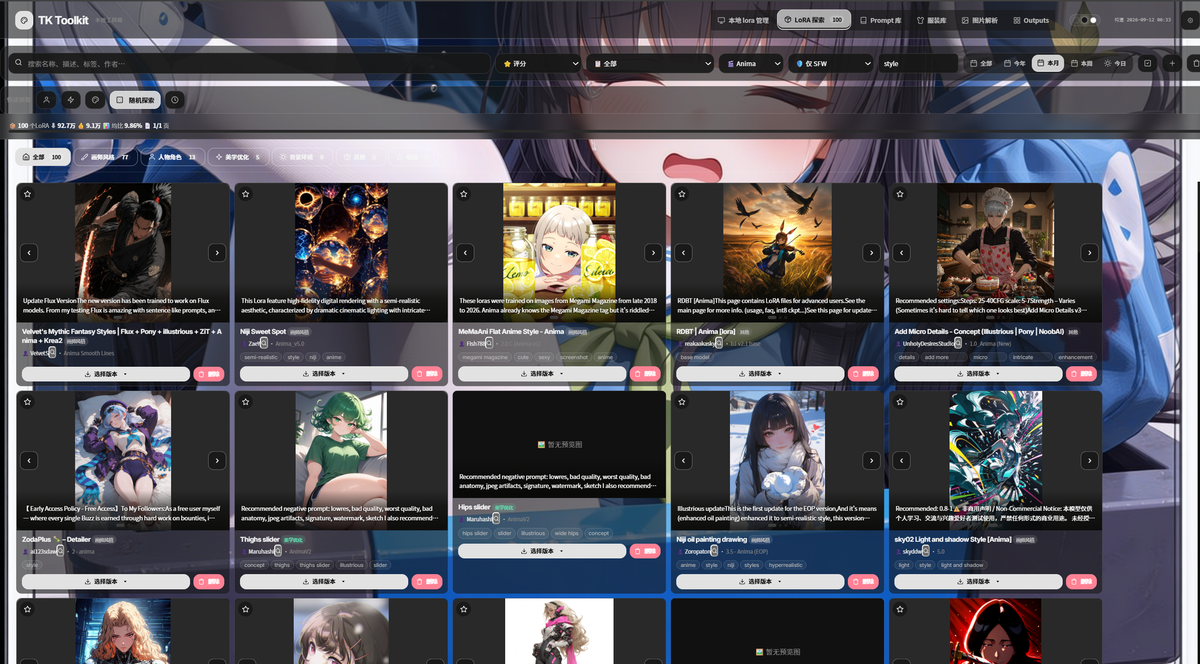Viewport: 1200px width, 664px height.
Task: Click the style tag input field
Action: click(917, 63)
